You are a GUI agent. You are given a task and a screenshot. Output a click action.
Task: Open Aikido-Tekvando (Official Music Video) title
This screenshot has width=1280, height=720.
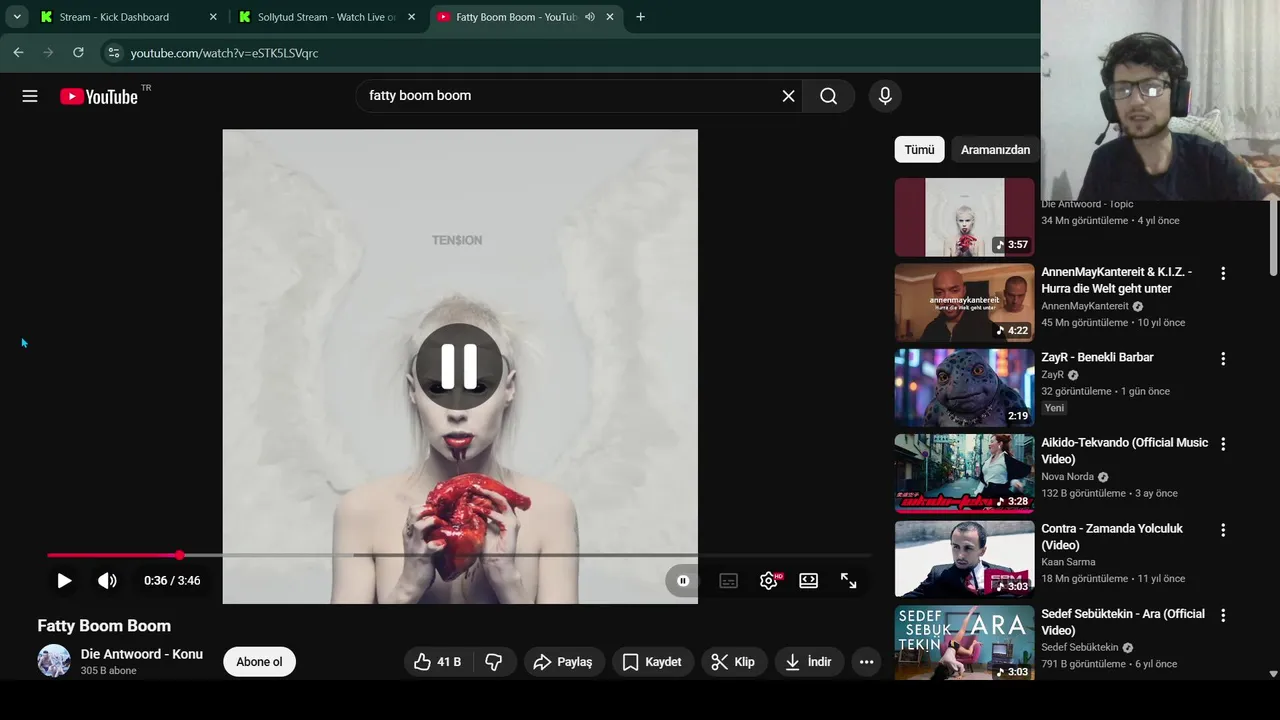point(1124,451)
